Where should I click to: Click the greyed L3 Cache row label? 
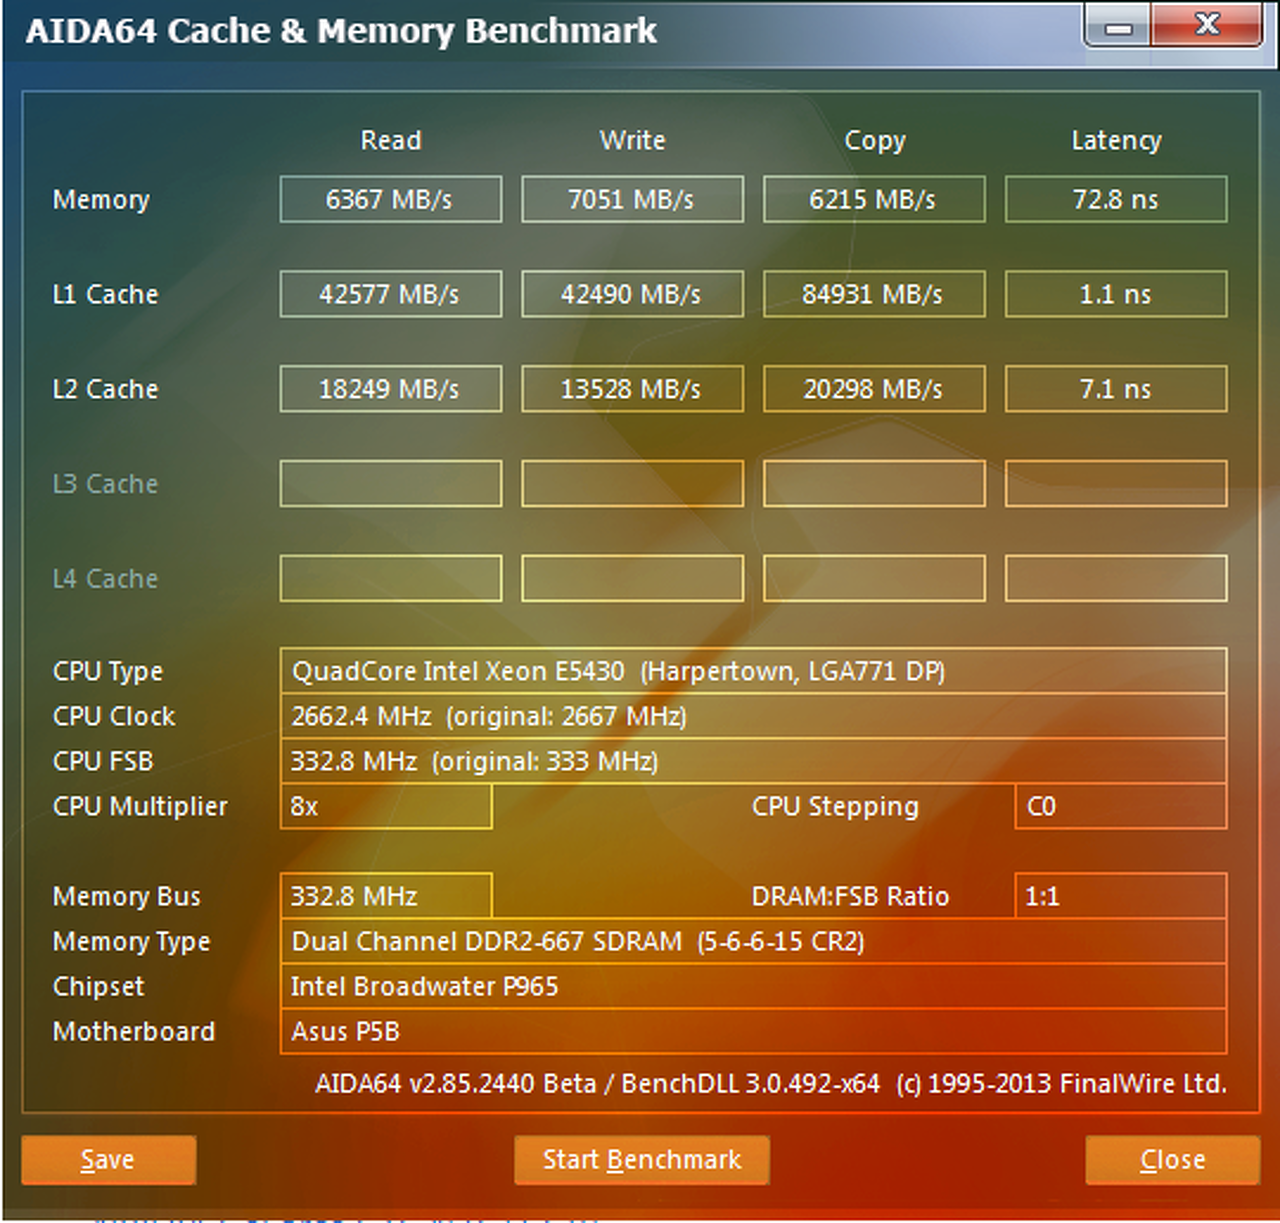coord(105,484)
